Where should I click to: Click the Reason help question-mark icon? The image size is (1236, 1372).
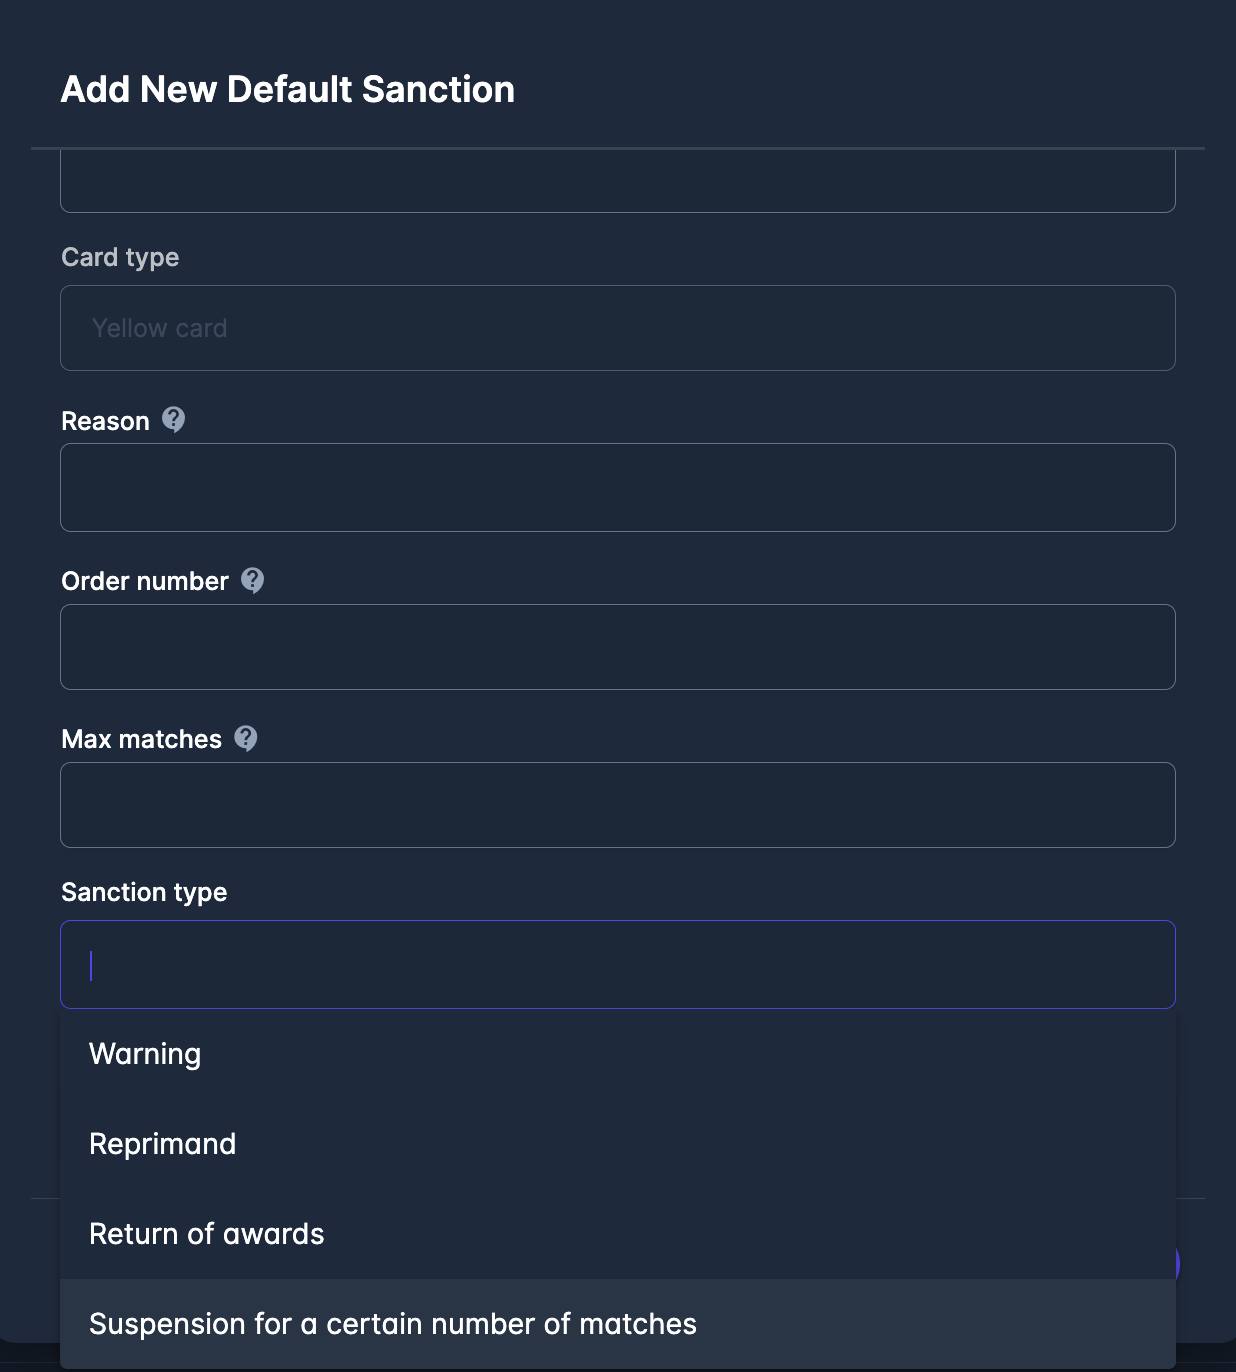pos(174,420)
